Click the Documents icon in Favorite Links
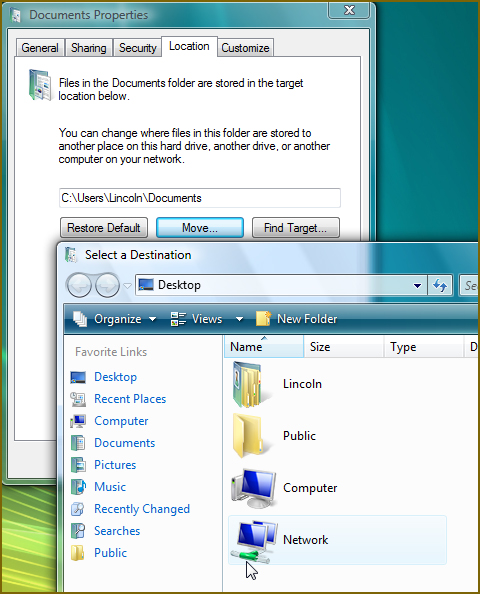The image size is (480, 594). (x=78, y=443)
